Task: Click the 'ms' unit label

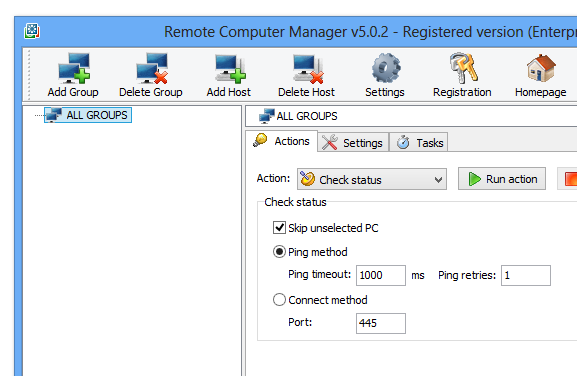Action: 418,276
